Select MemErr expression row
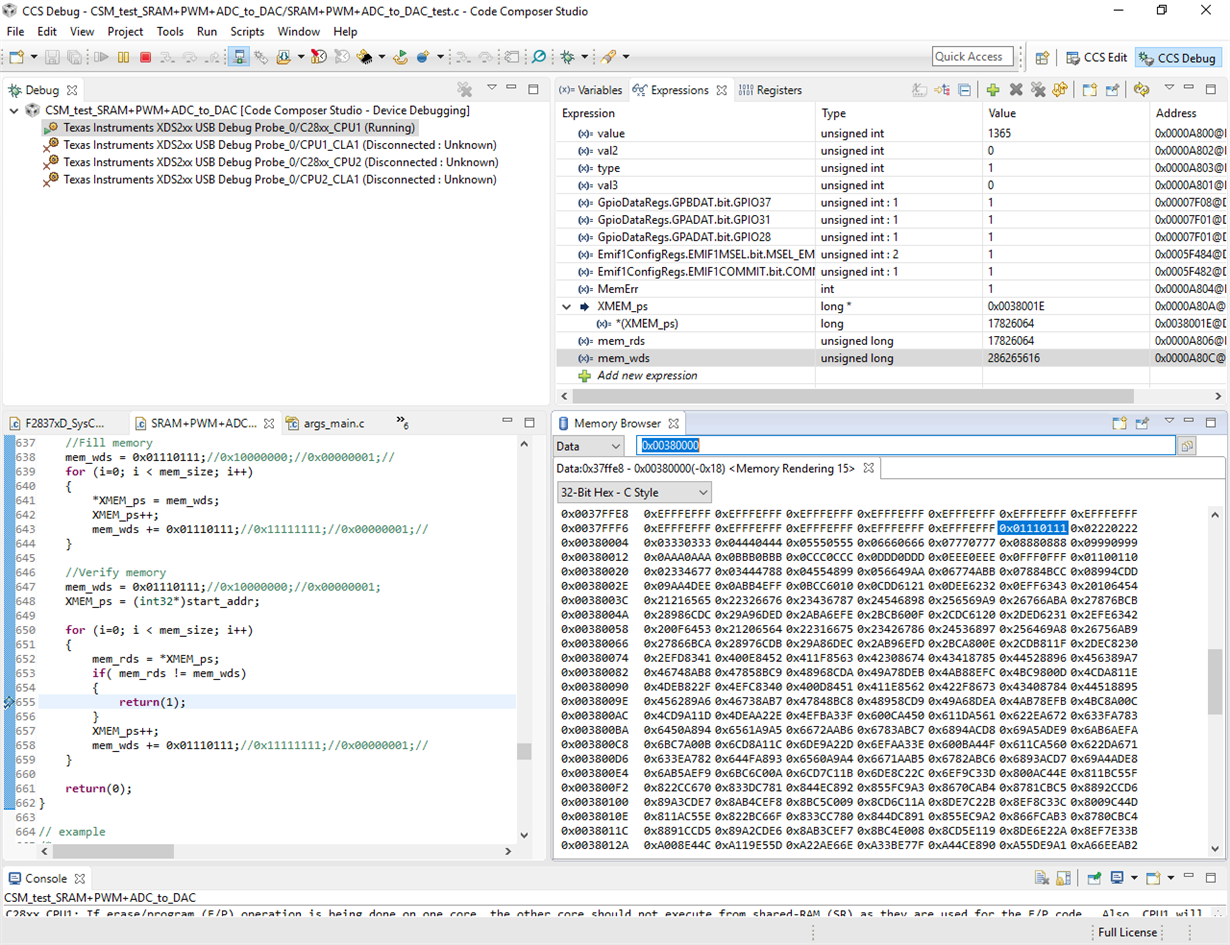Image resolution: width=1230 pixels, height=945 pixels. coord(890,288)
